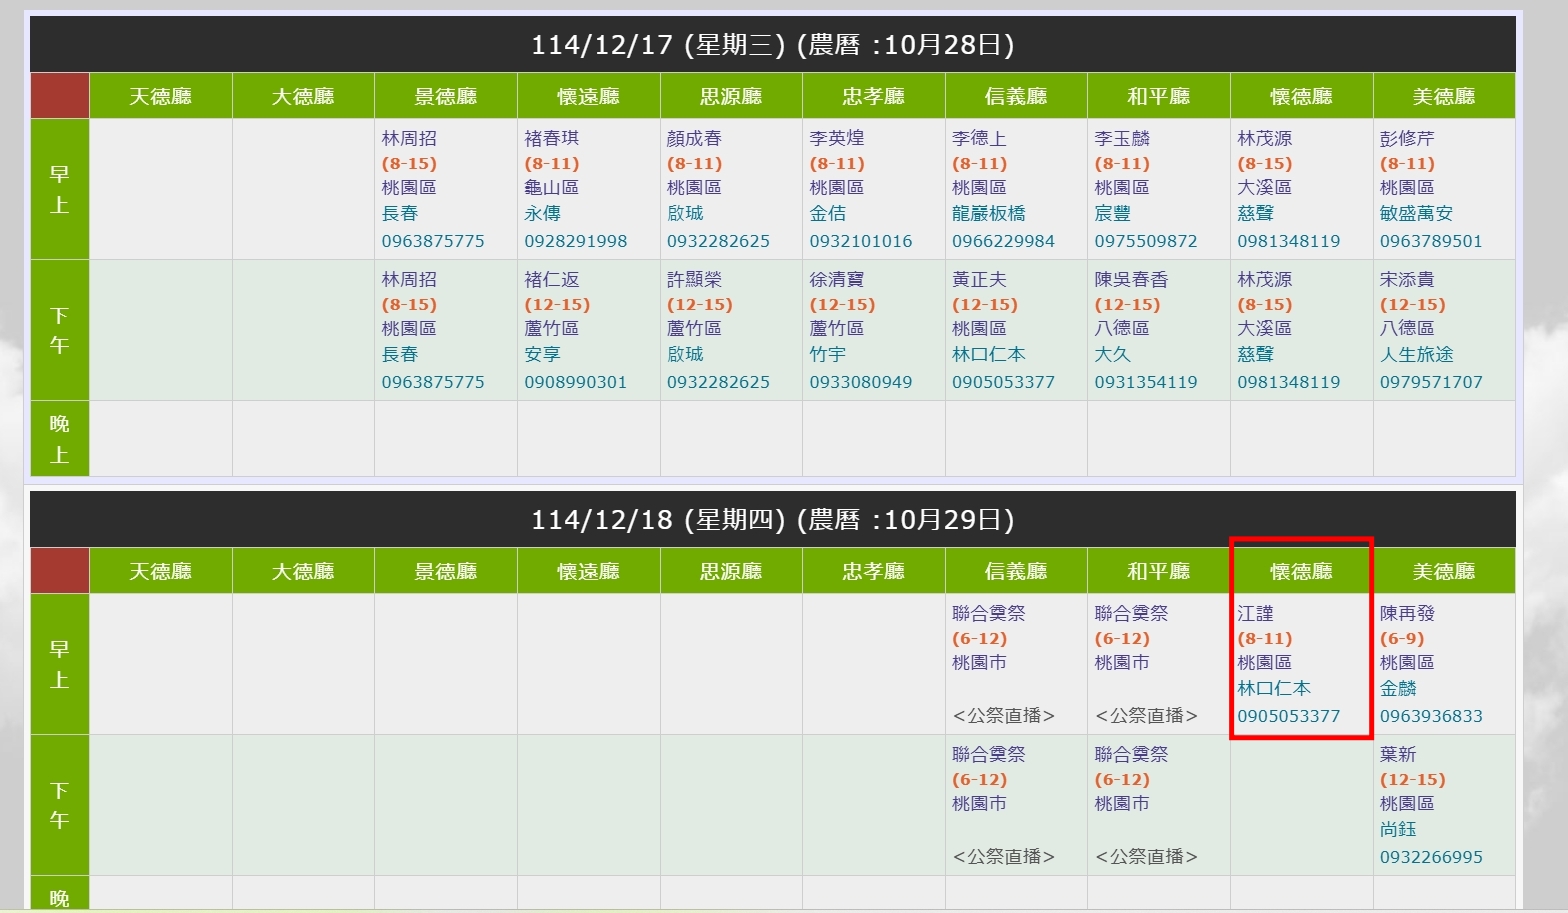Click the 忠孝廳 column header for 12/18
This screenshot has height=913, width=1568.
click(873, 571)
